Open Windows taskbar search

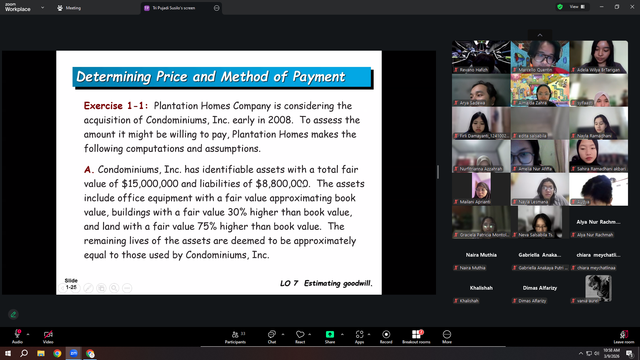click(24, 353)
